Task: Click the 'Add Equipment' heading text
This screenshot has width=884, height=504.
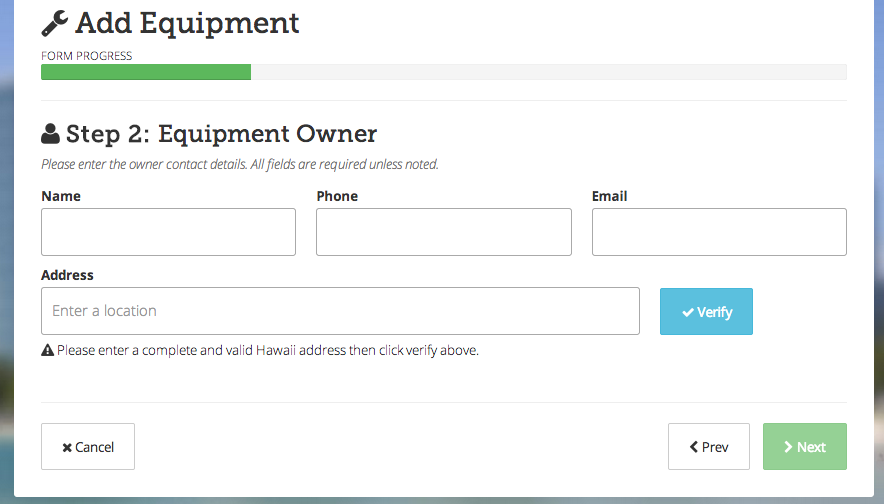Action: 187,24
